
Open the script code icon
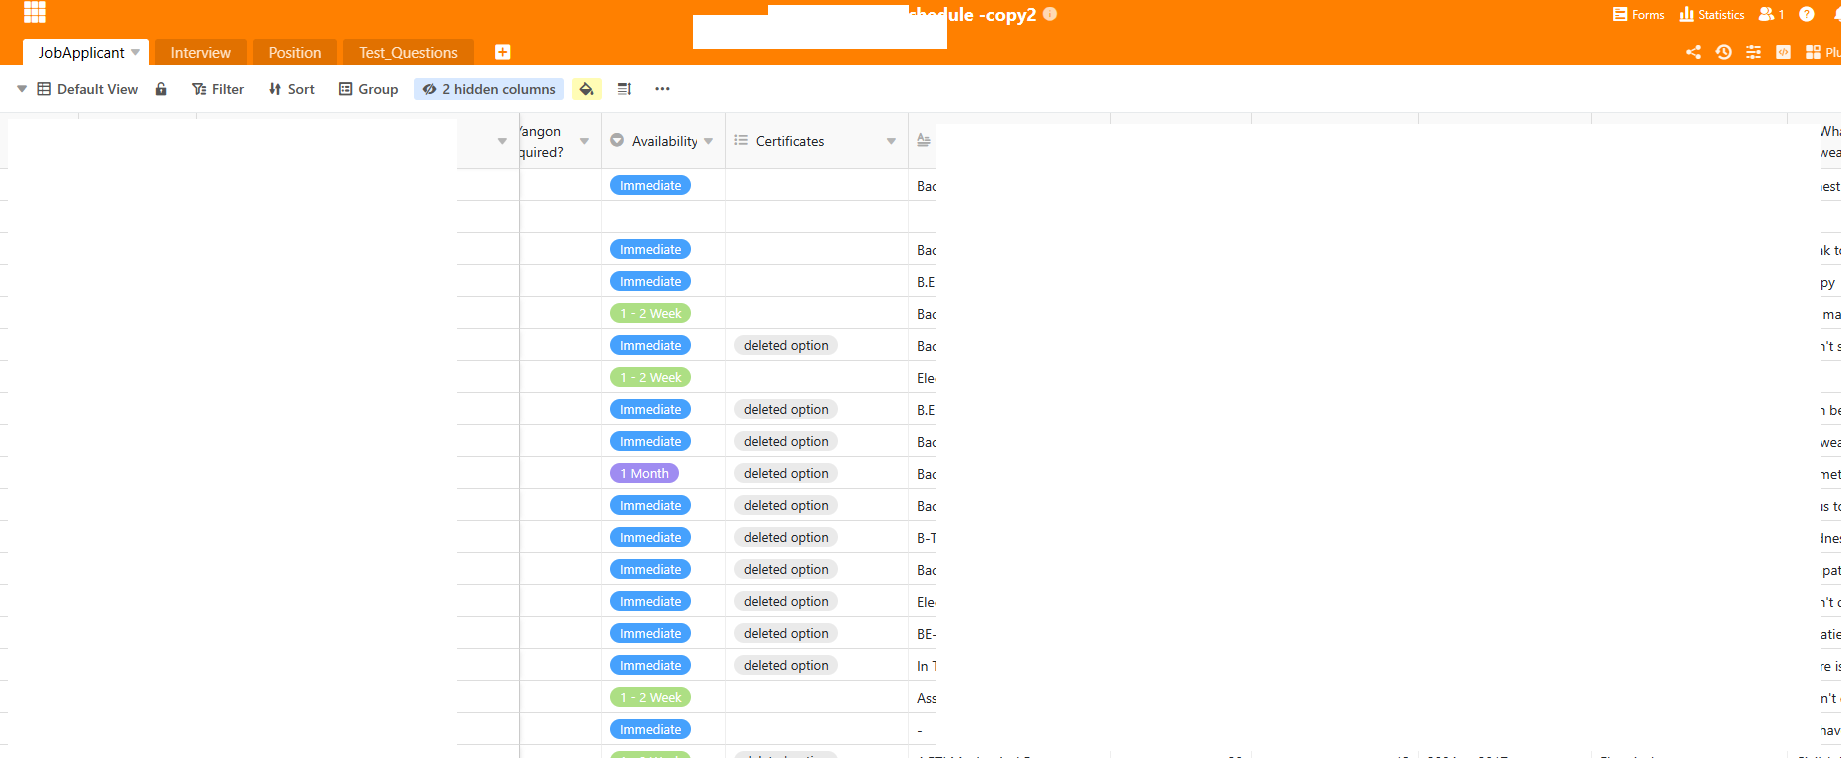click(1783, 52)
